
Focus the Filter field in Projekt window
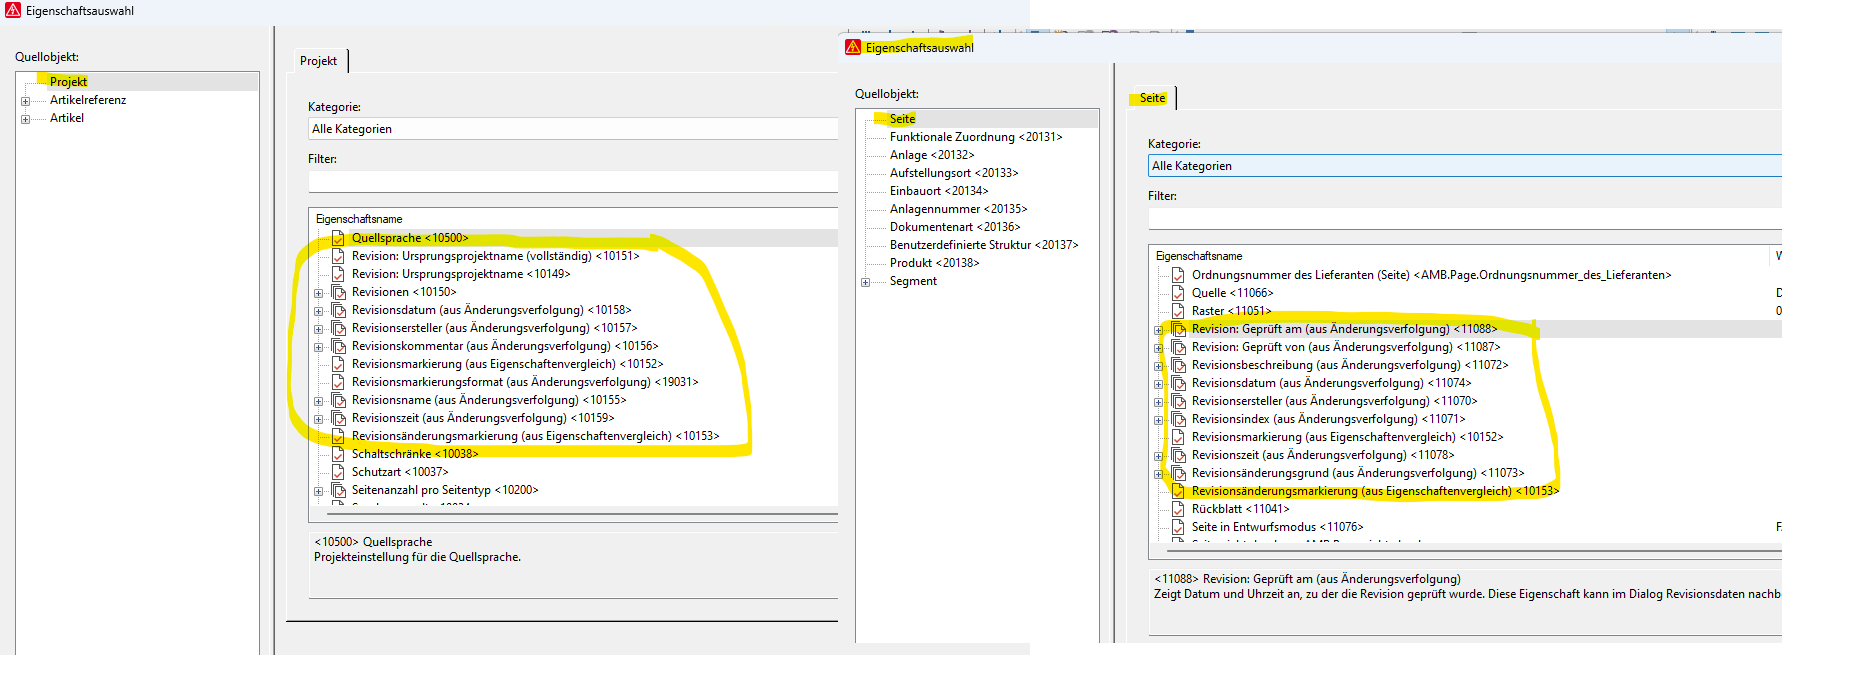click(x=573, y=181)
